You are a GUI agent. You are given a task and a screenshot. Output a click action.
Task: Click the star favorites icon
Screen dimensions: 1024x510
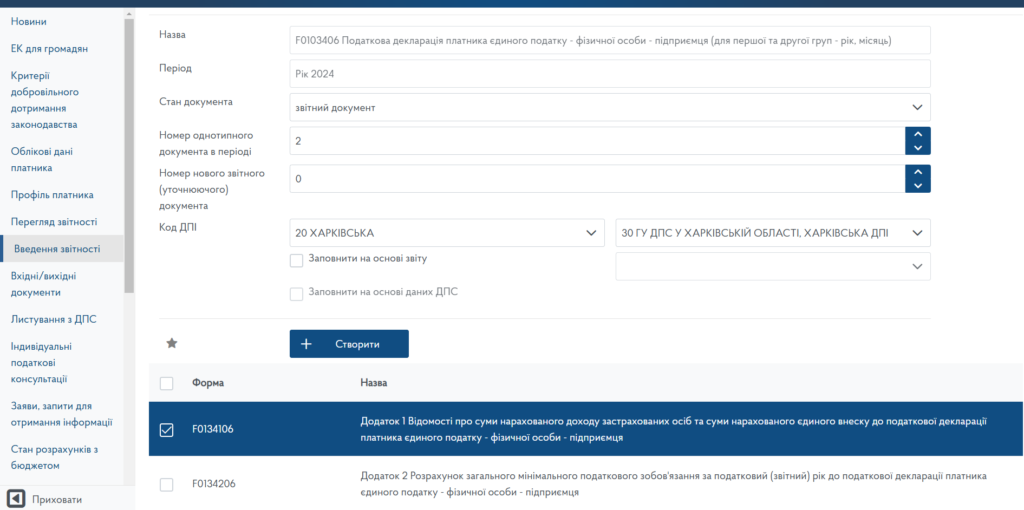(171, 343)
